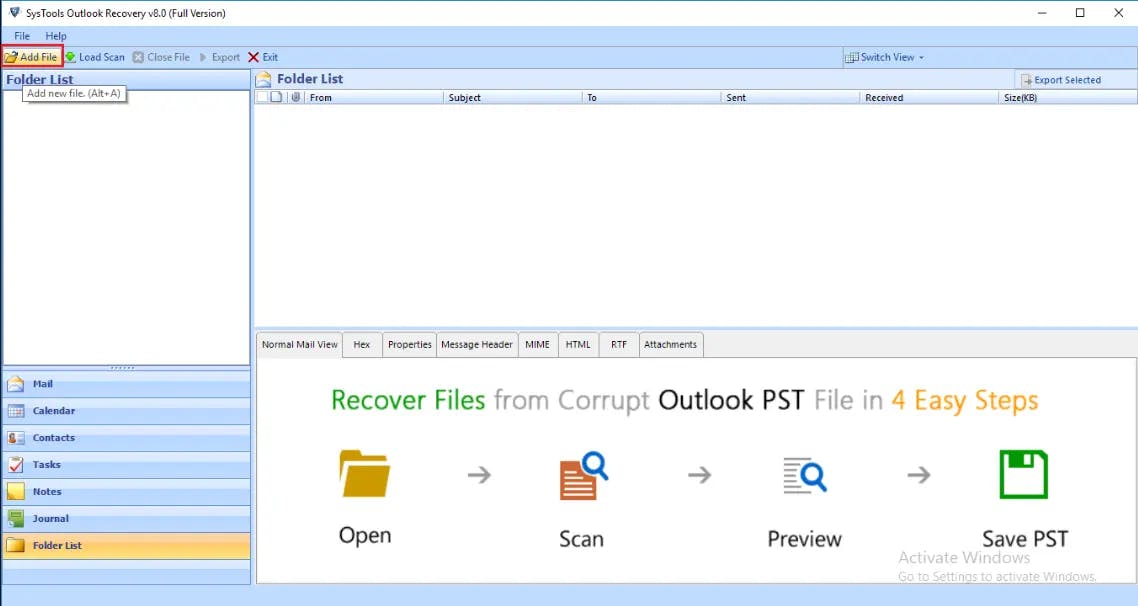This screenshot has height=606, width=1138.
Task: Switch to Normal Mail View tab
Action: coord(300,345)
